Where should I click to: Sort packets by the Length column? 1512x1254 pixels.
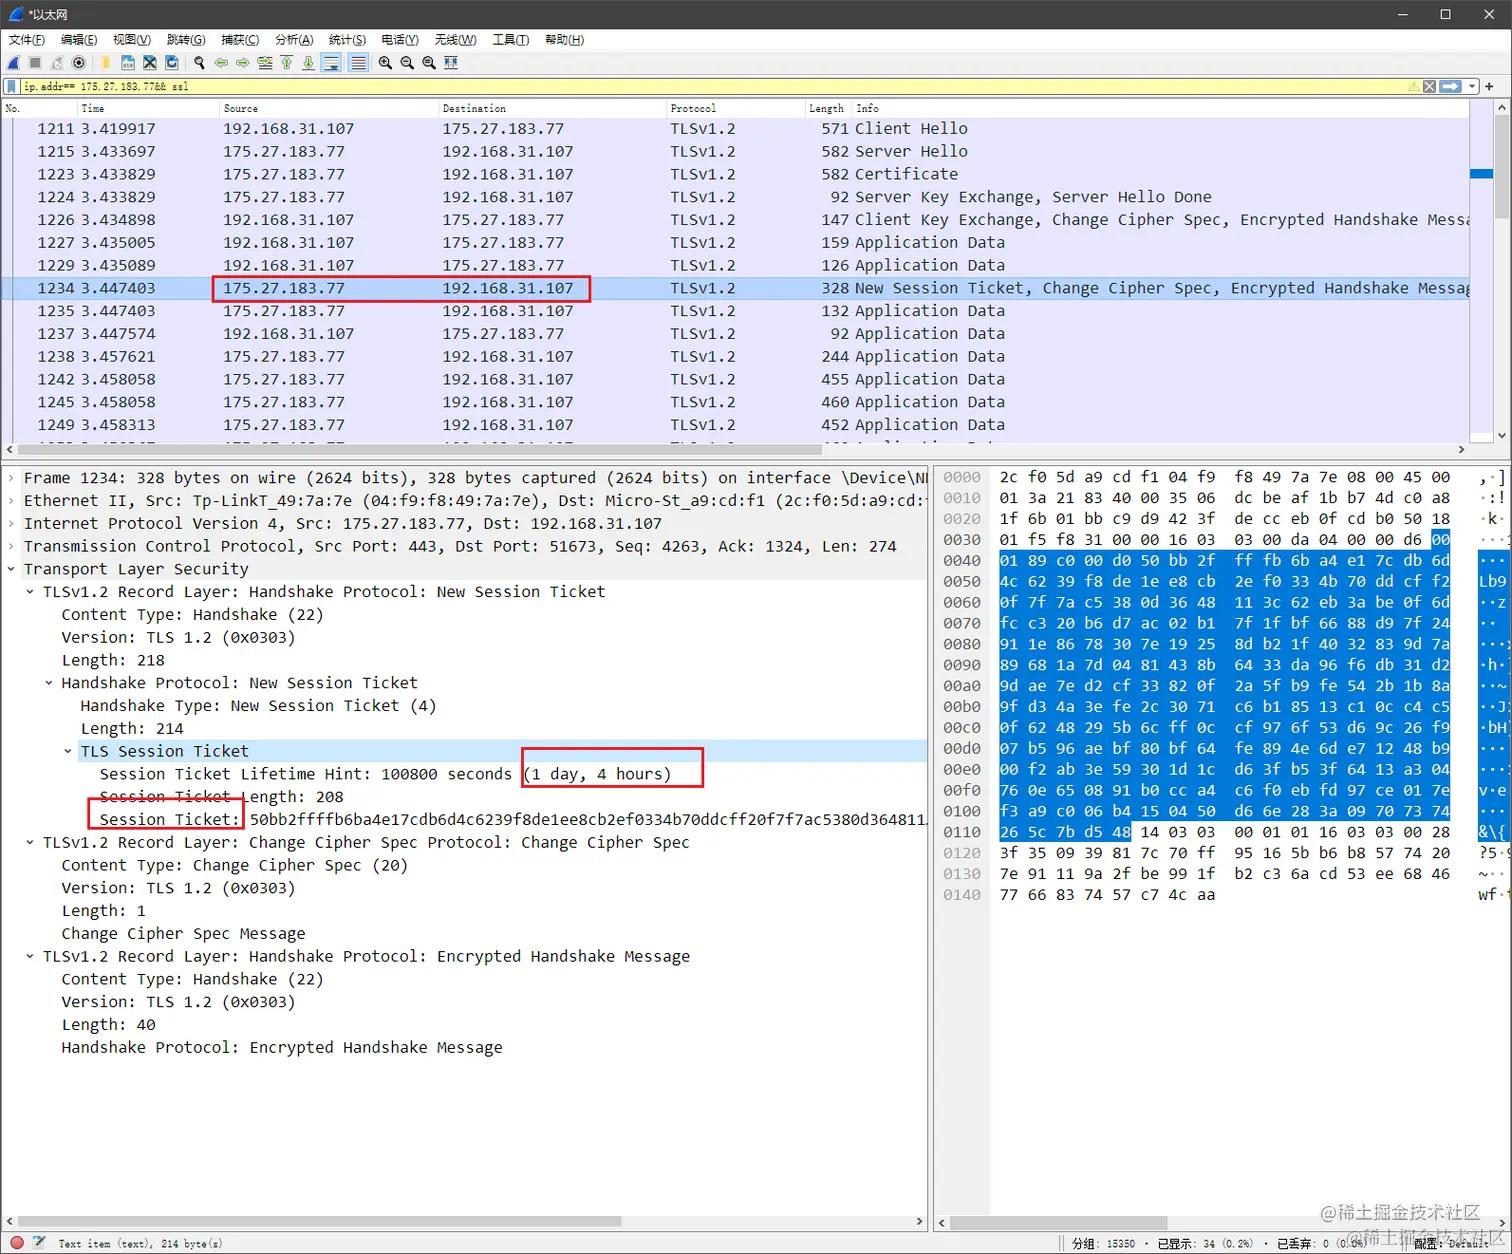tap(827, 108)
